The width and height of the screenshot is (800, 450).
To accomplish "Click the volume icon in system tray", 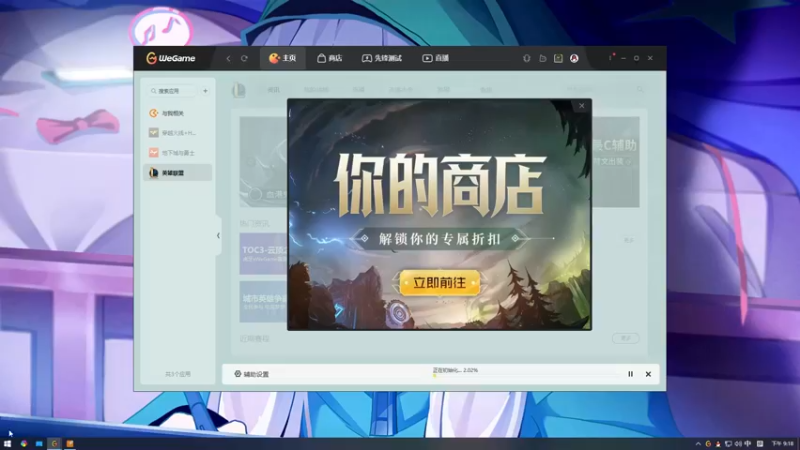I will 738,444.
